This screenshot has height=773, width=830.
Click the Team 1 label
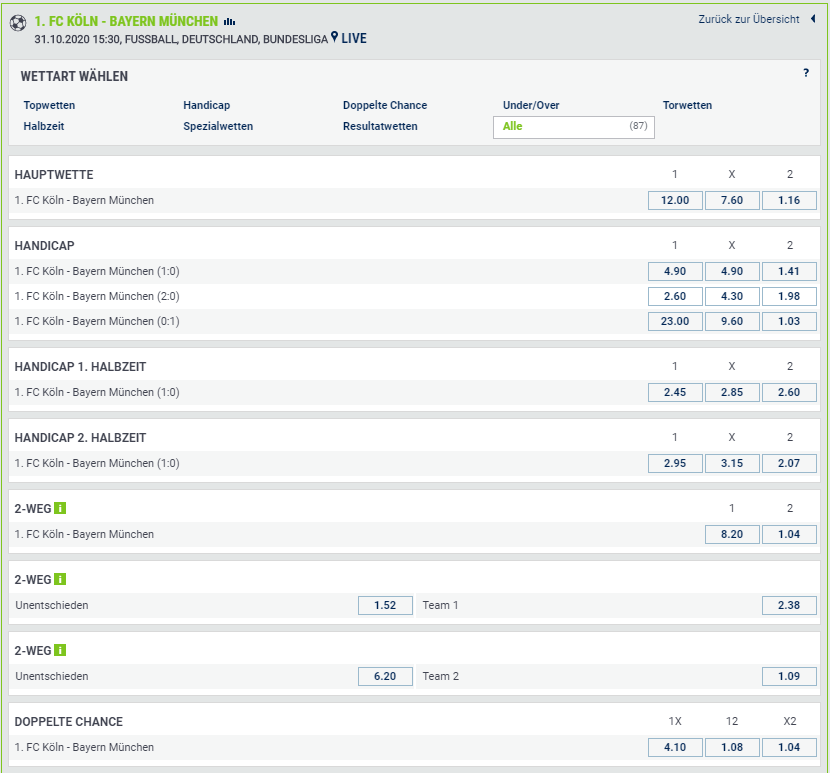440,605
